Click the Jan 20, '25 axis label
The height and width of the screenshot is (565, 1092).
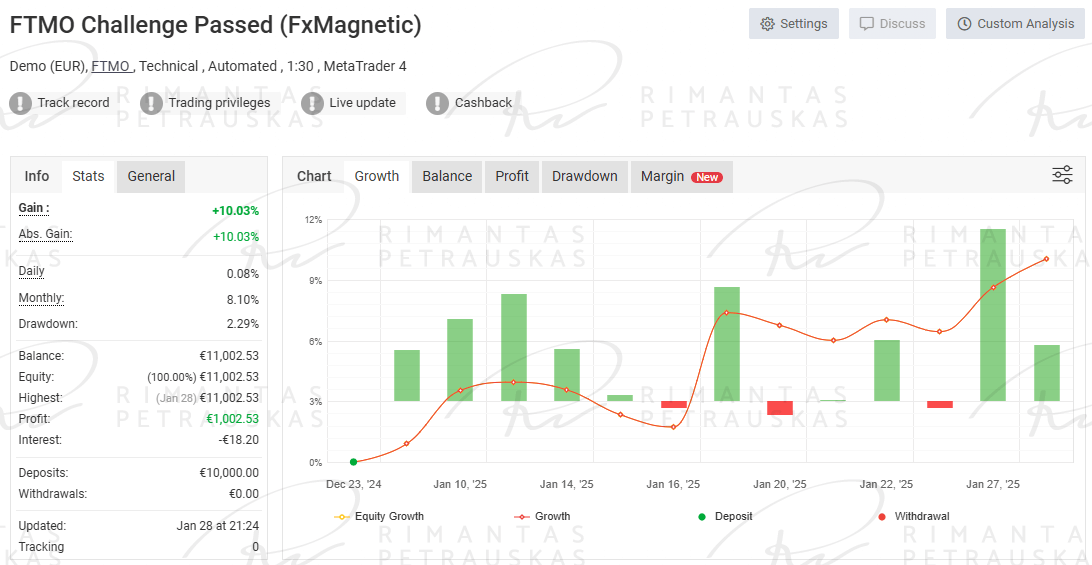779,484
